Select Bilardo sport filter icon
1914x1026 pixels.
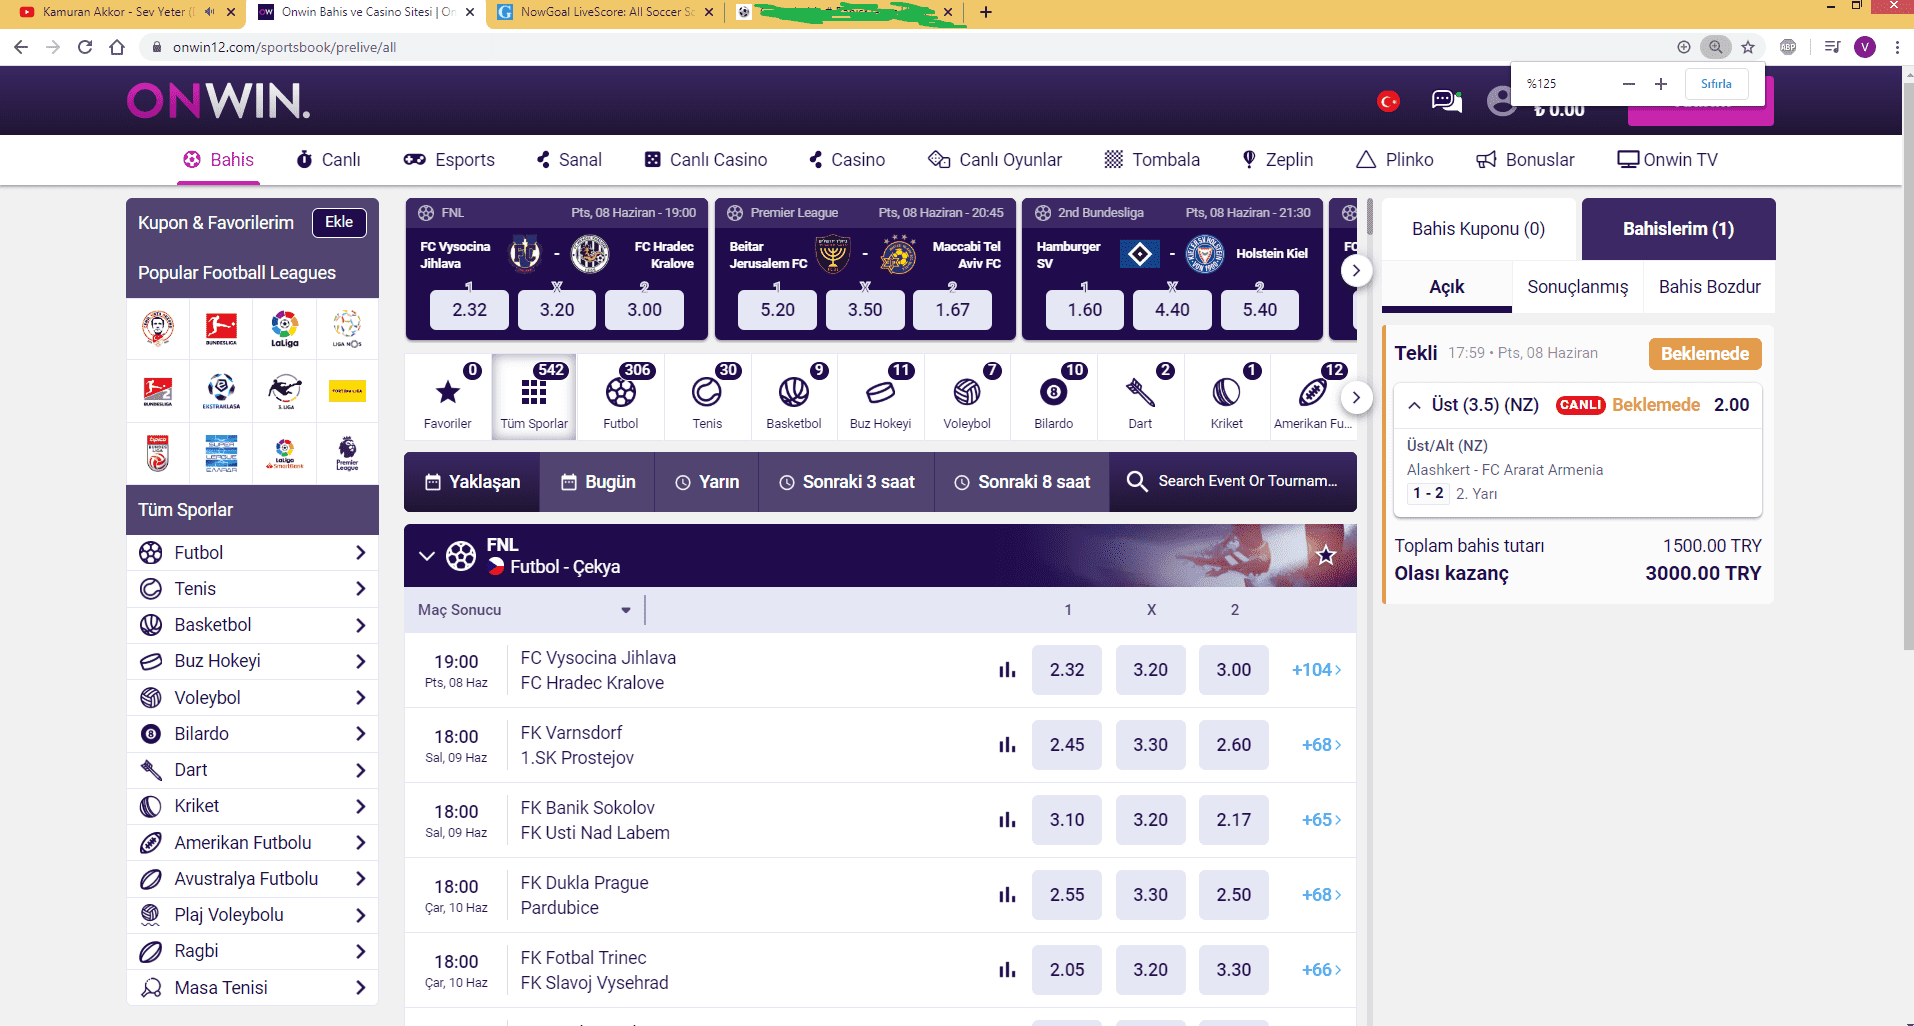click(1053, 397)
